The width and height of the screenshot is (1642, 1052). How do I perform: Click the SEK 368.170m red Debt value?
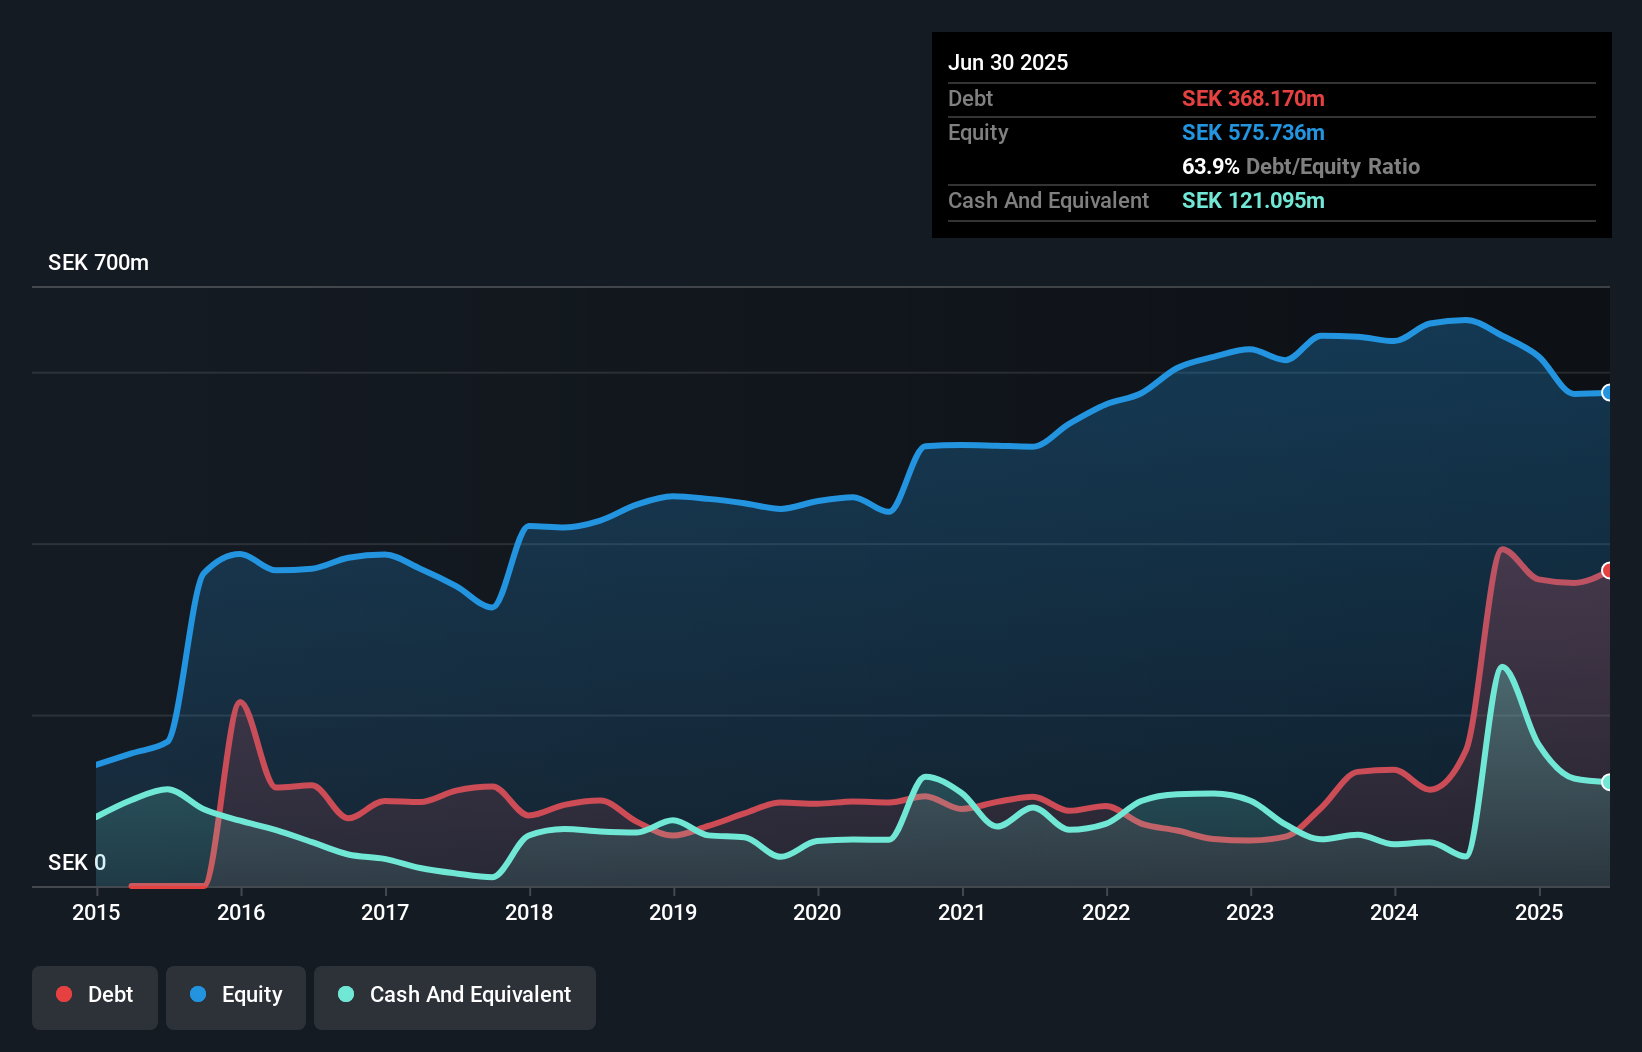coord(1253,98)
